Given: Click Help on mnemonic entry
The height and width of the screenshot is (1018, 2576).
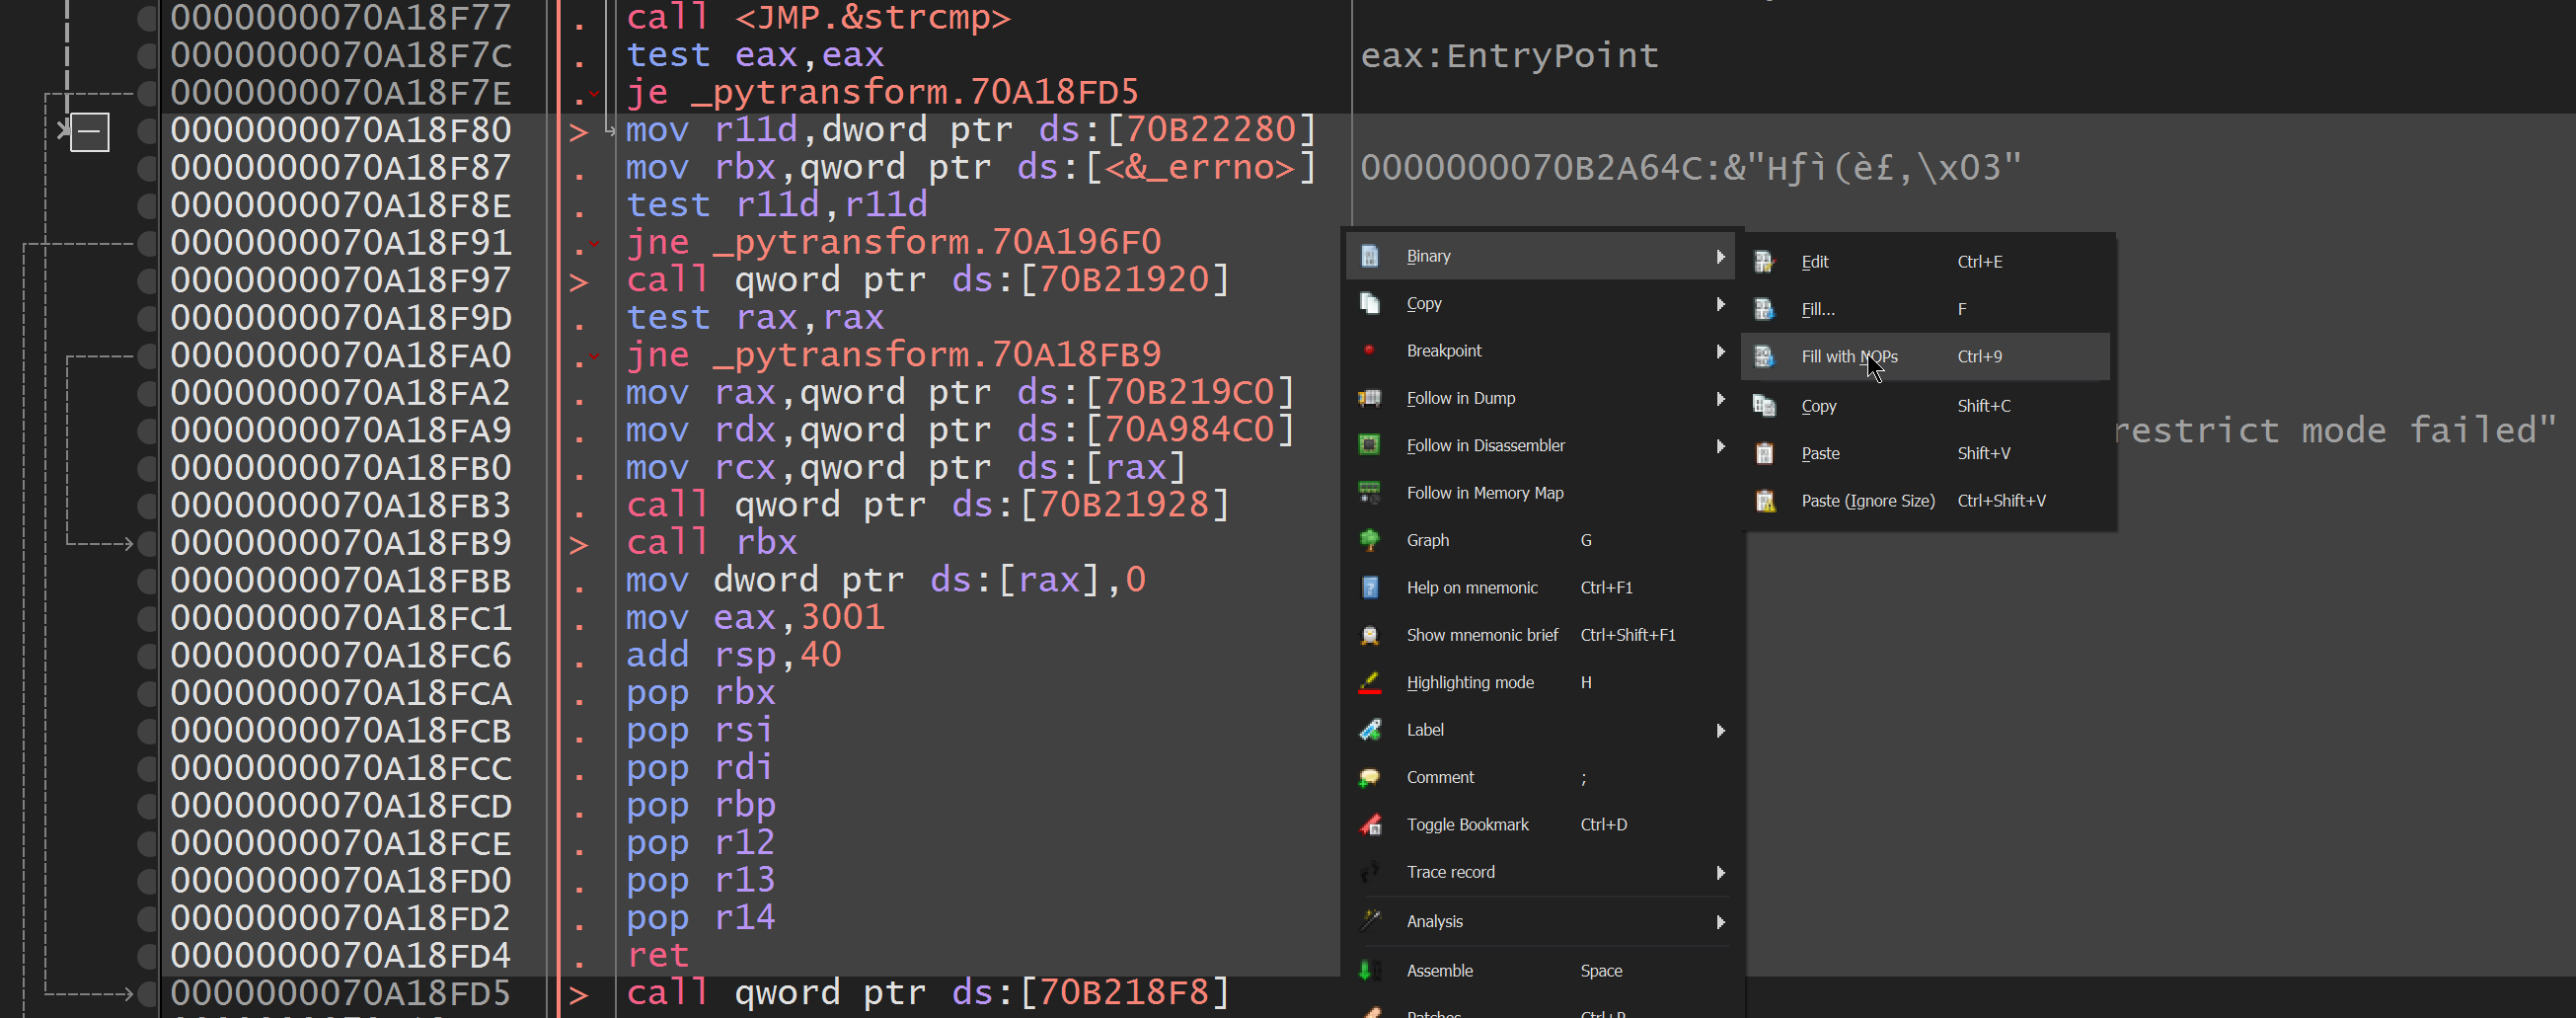Looking at the screenshot, I should click(1471, 588).
